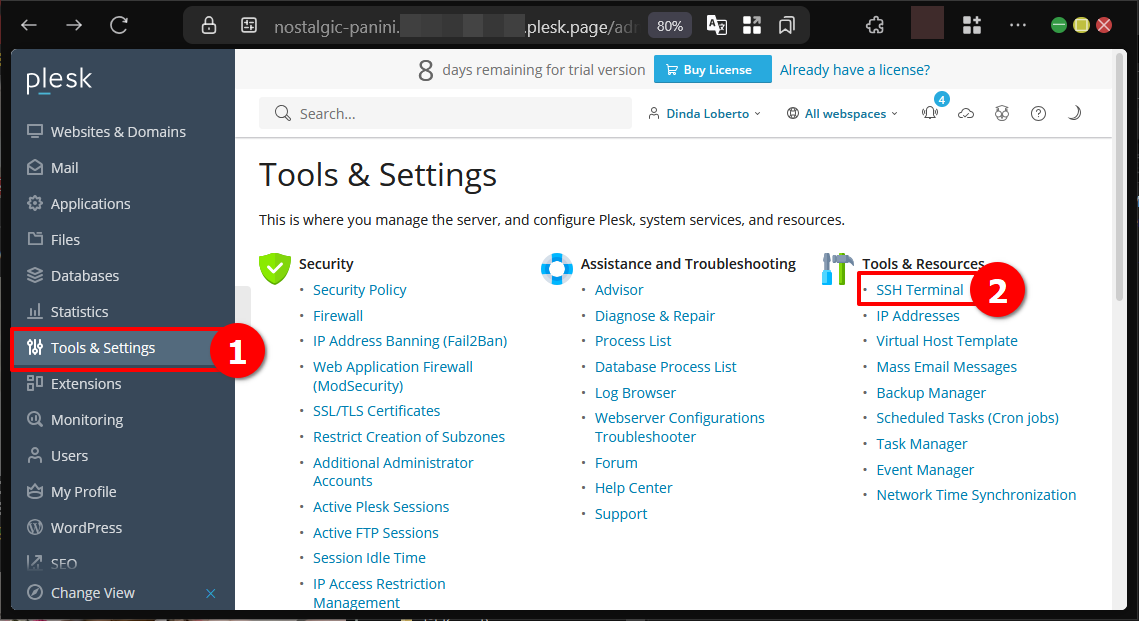The image size is (1139, 621).
Task: Click the cloud icon in header
Action: coord(966,114)
